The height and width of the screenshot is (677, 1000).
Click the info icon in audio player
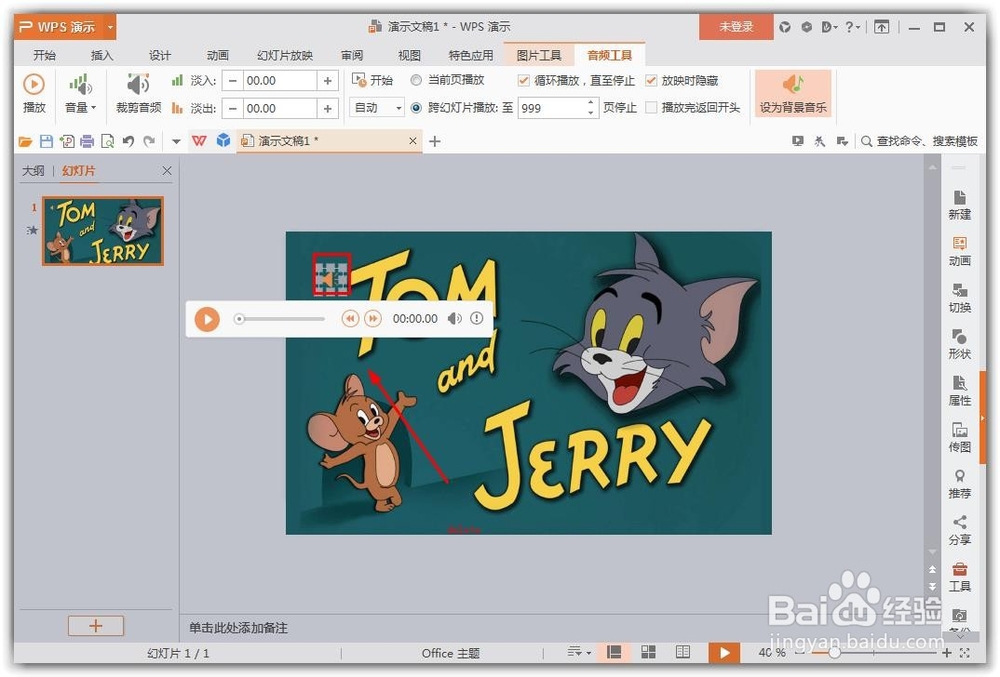[476, 318]
